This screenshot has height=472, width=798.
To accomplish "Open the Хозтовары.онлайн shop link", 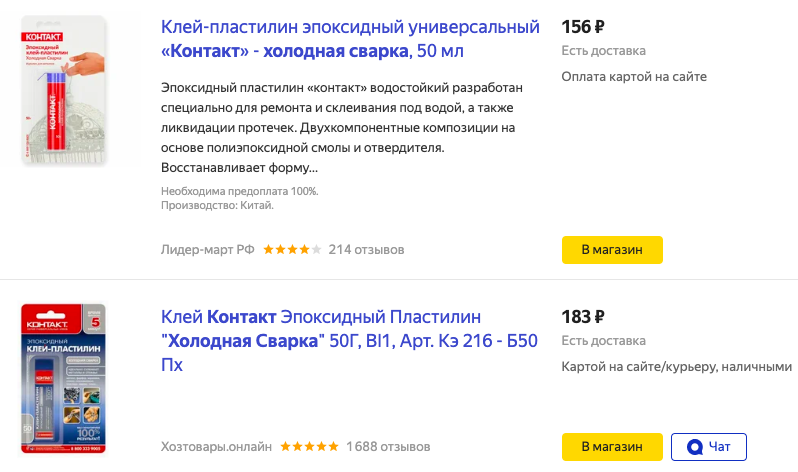I will coord(216,446).
